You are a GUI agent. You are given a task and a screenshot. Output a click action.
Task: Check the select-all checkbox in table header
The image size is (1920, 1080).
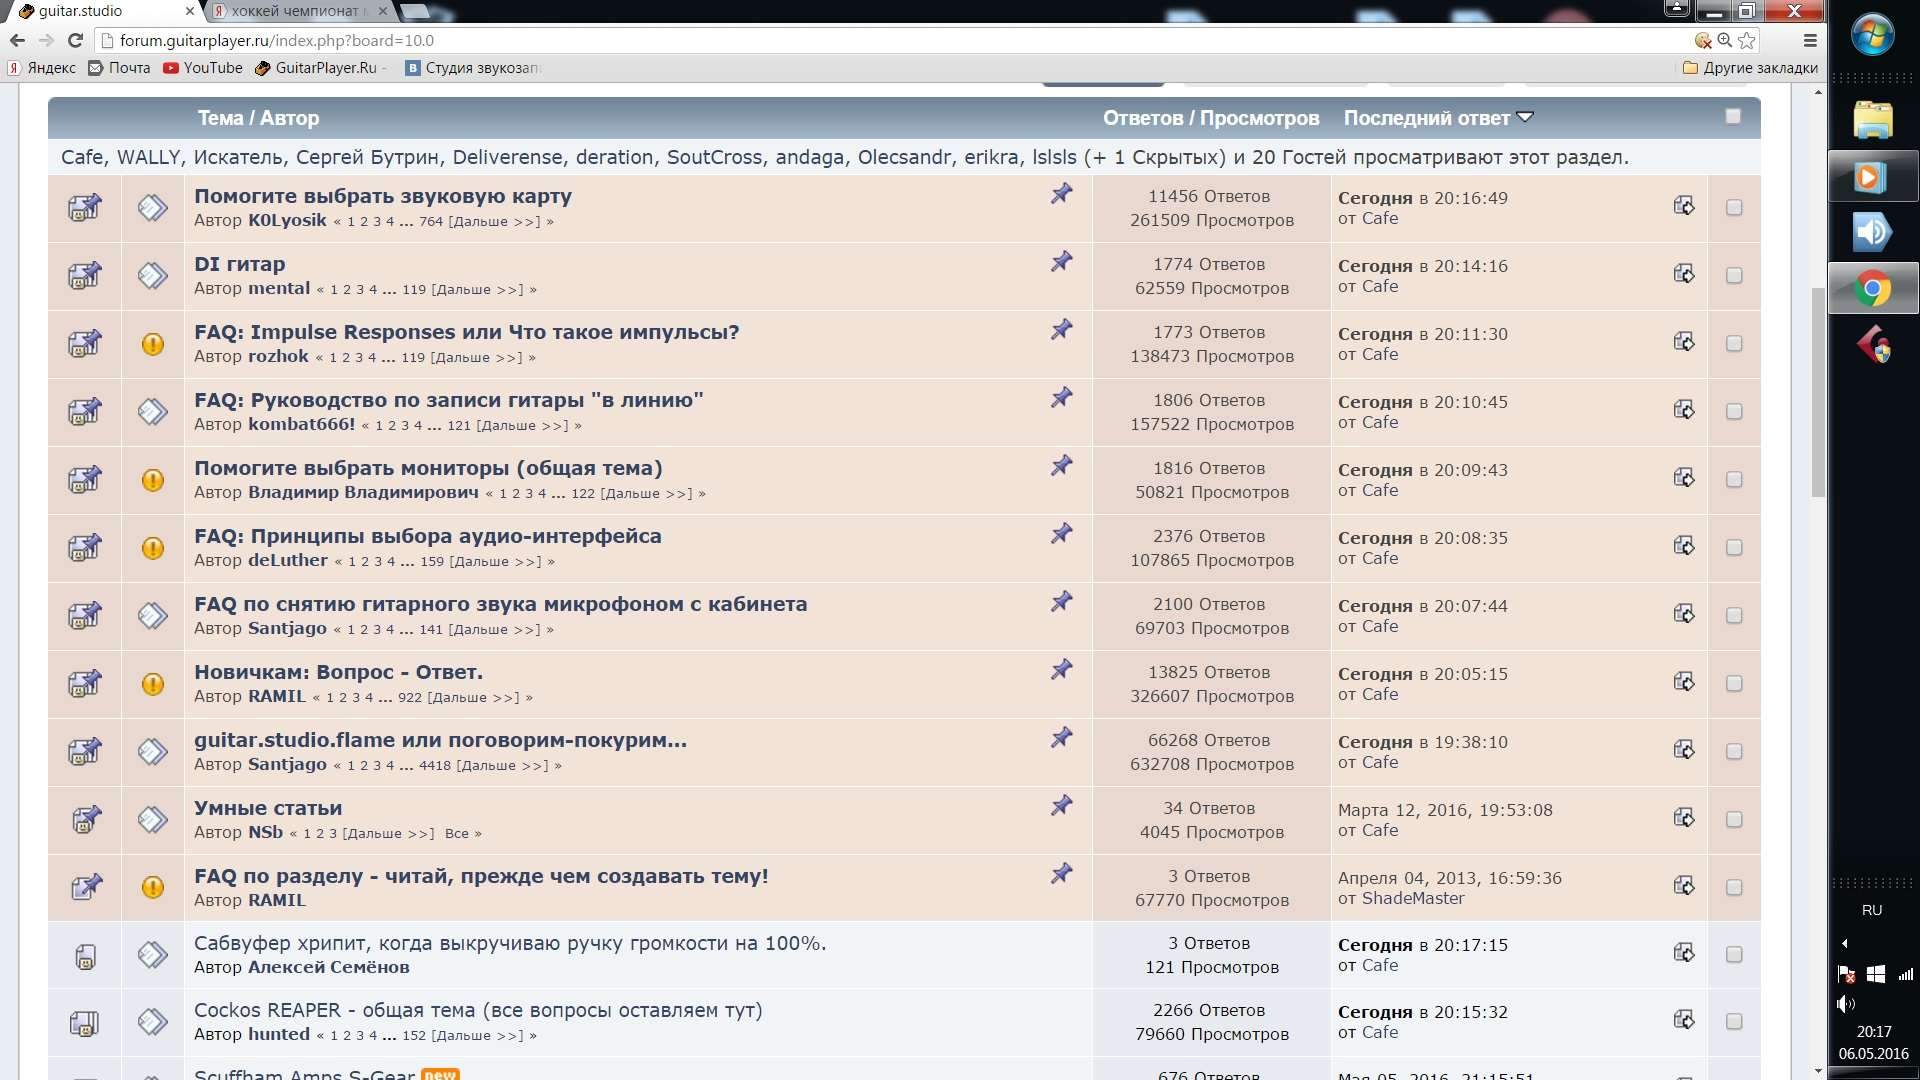[1733, 117]
